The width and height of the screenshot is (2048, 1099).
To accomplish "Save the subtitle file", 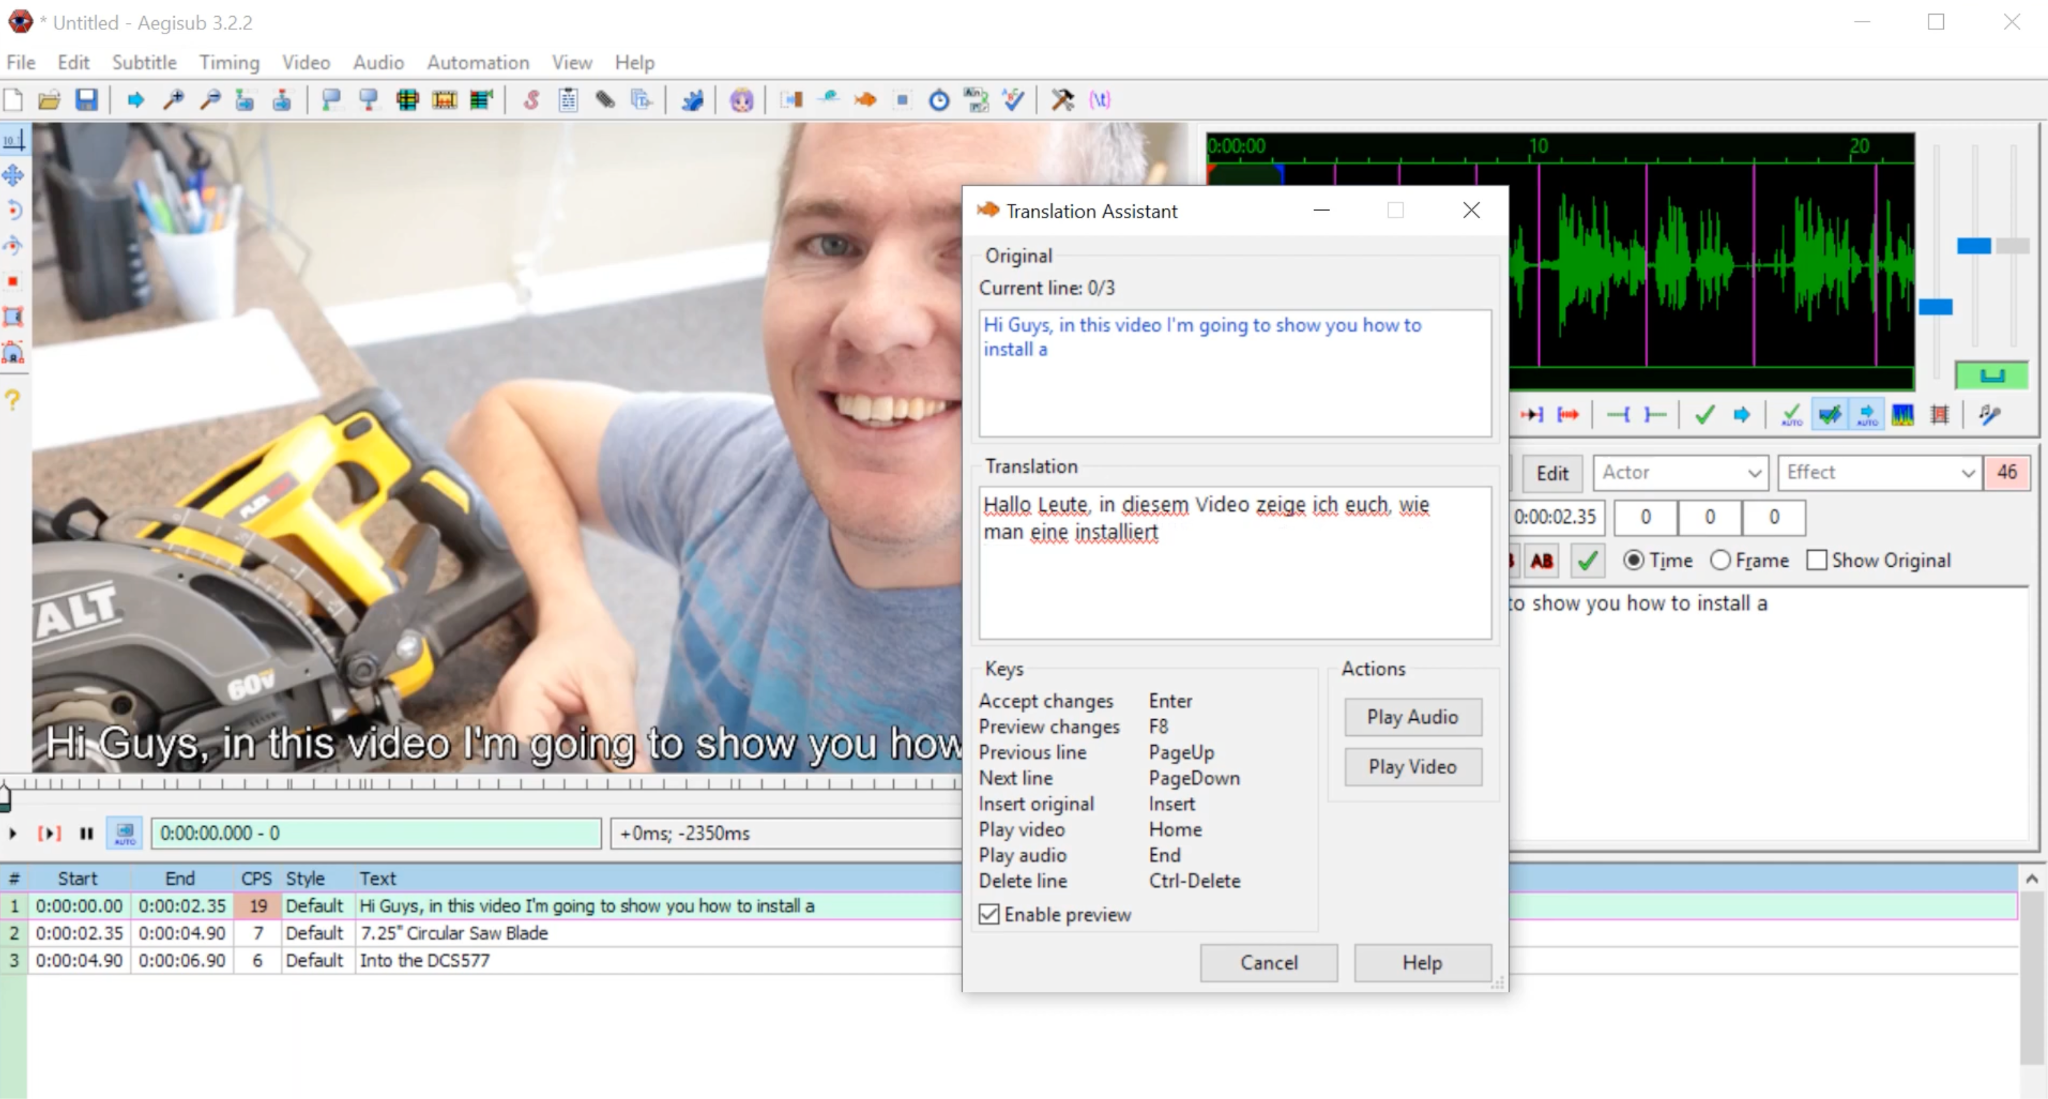I will click(x=88, y=100).
